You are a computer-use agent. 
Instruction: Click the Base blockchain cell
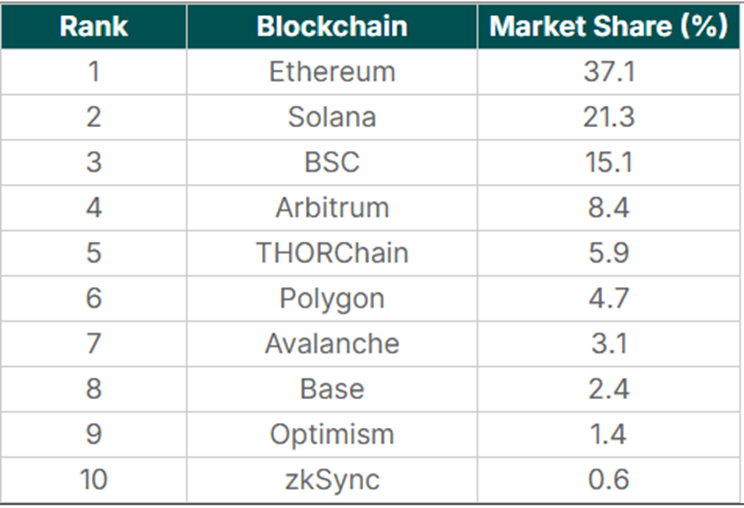click(x=332, y=389)
